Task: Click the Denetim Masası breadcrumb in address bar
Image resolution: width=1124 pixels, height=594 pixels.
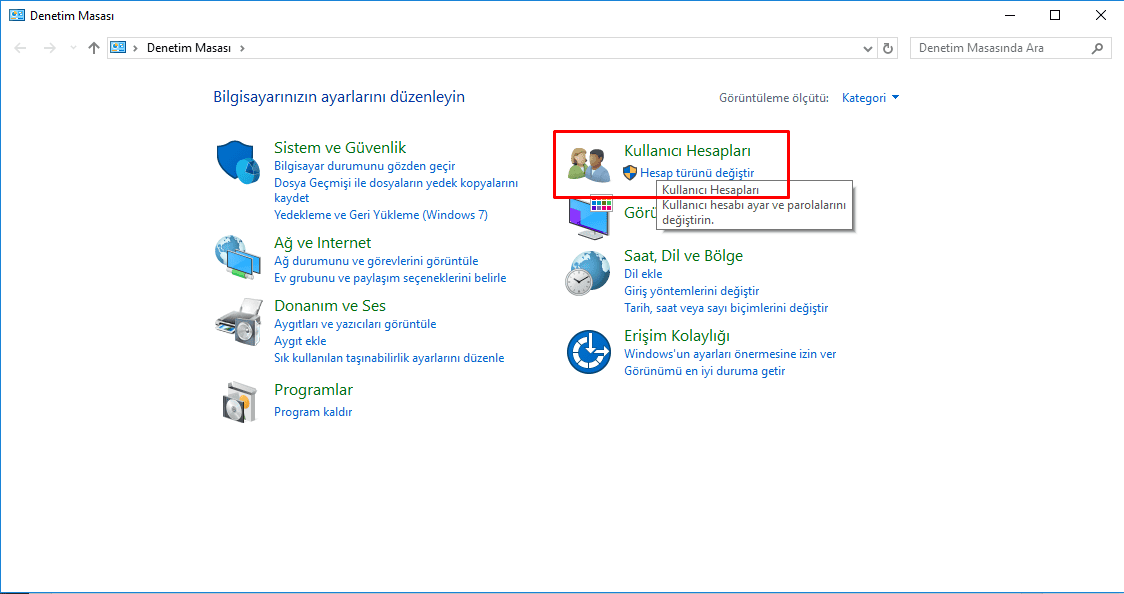Action: click(188, 48)
